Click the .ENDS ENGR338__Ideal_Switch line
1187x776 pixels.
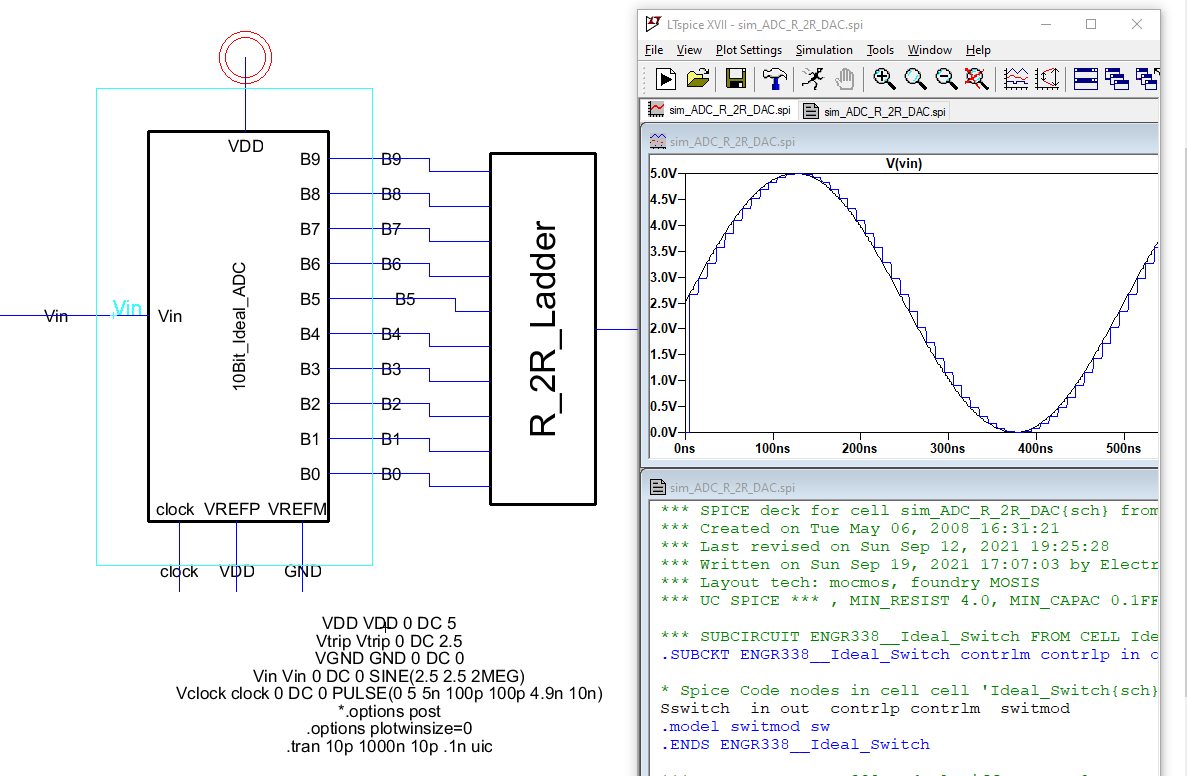pyautogui.click(x=795, y=744)
